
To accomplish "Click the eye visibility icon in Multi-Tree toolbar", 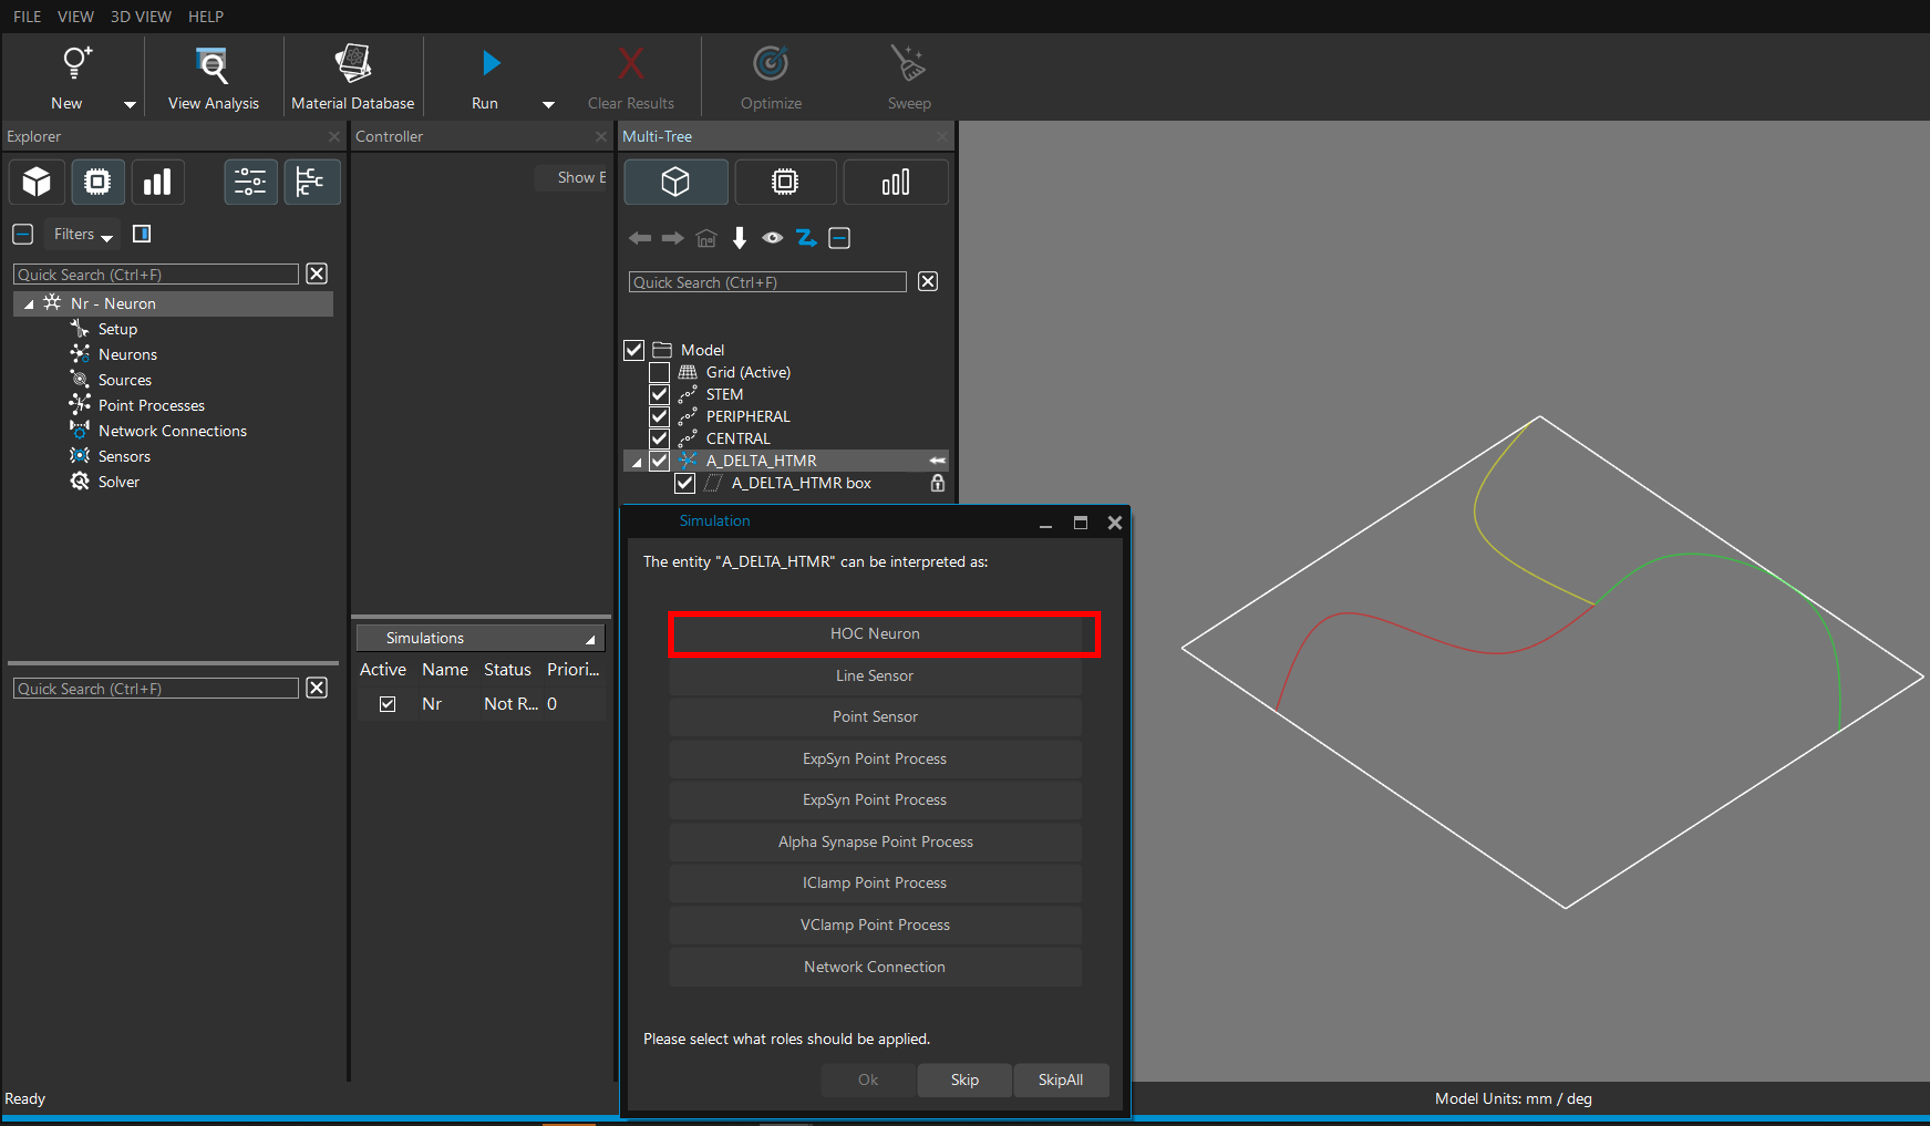I will [772, 238].
